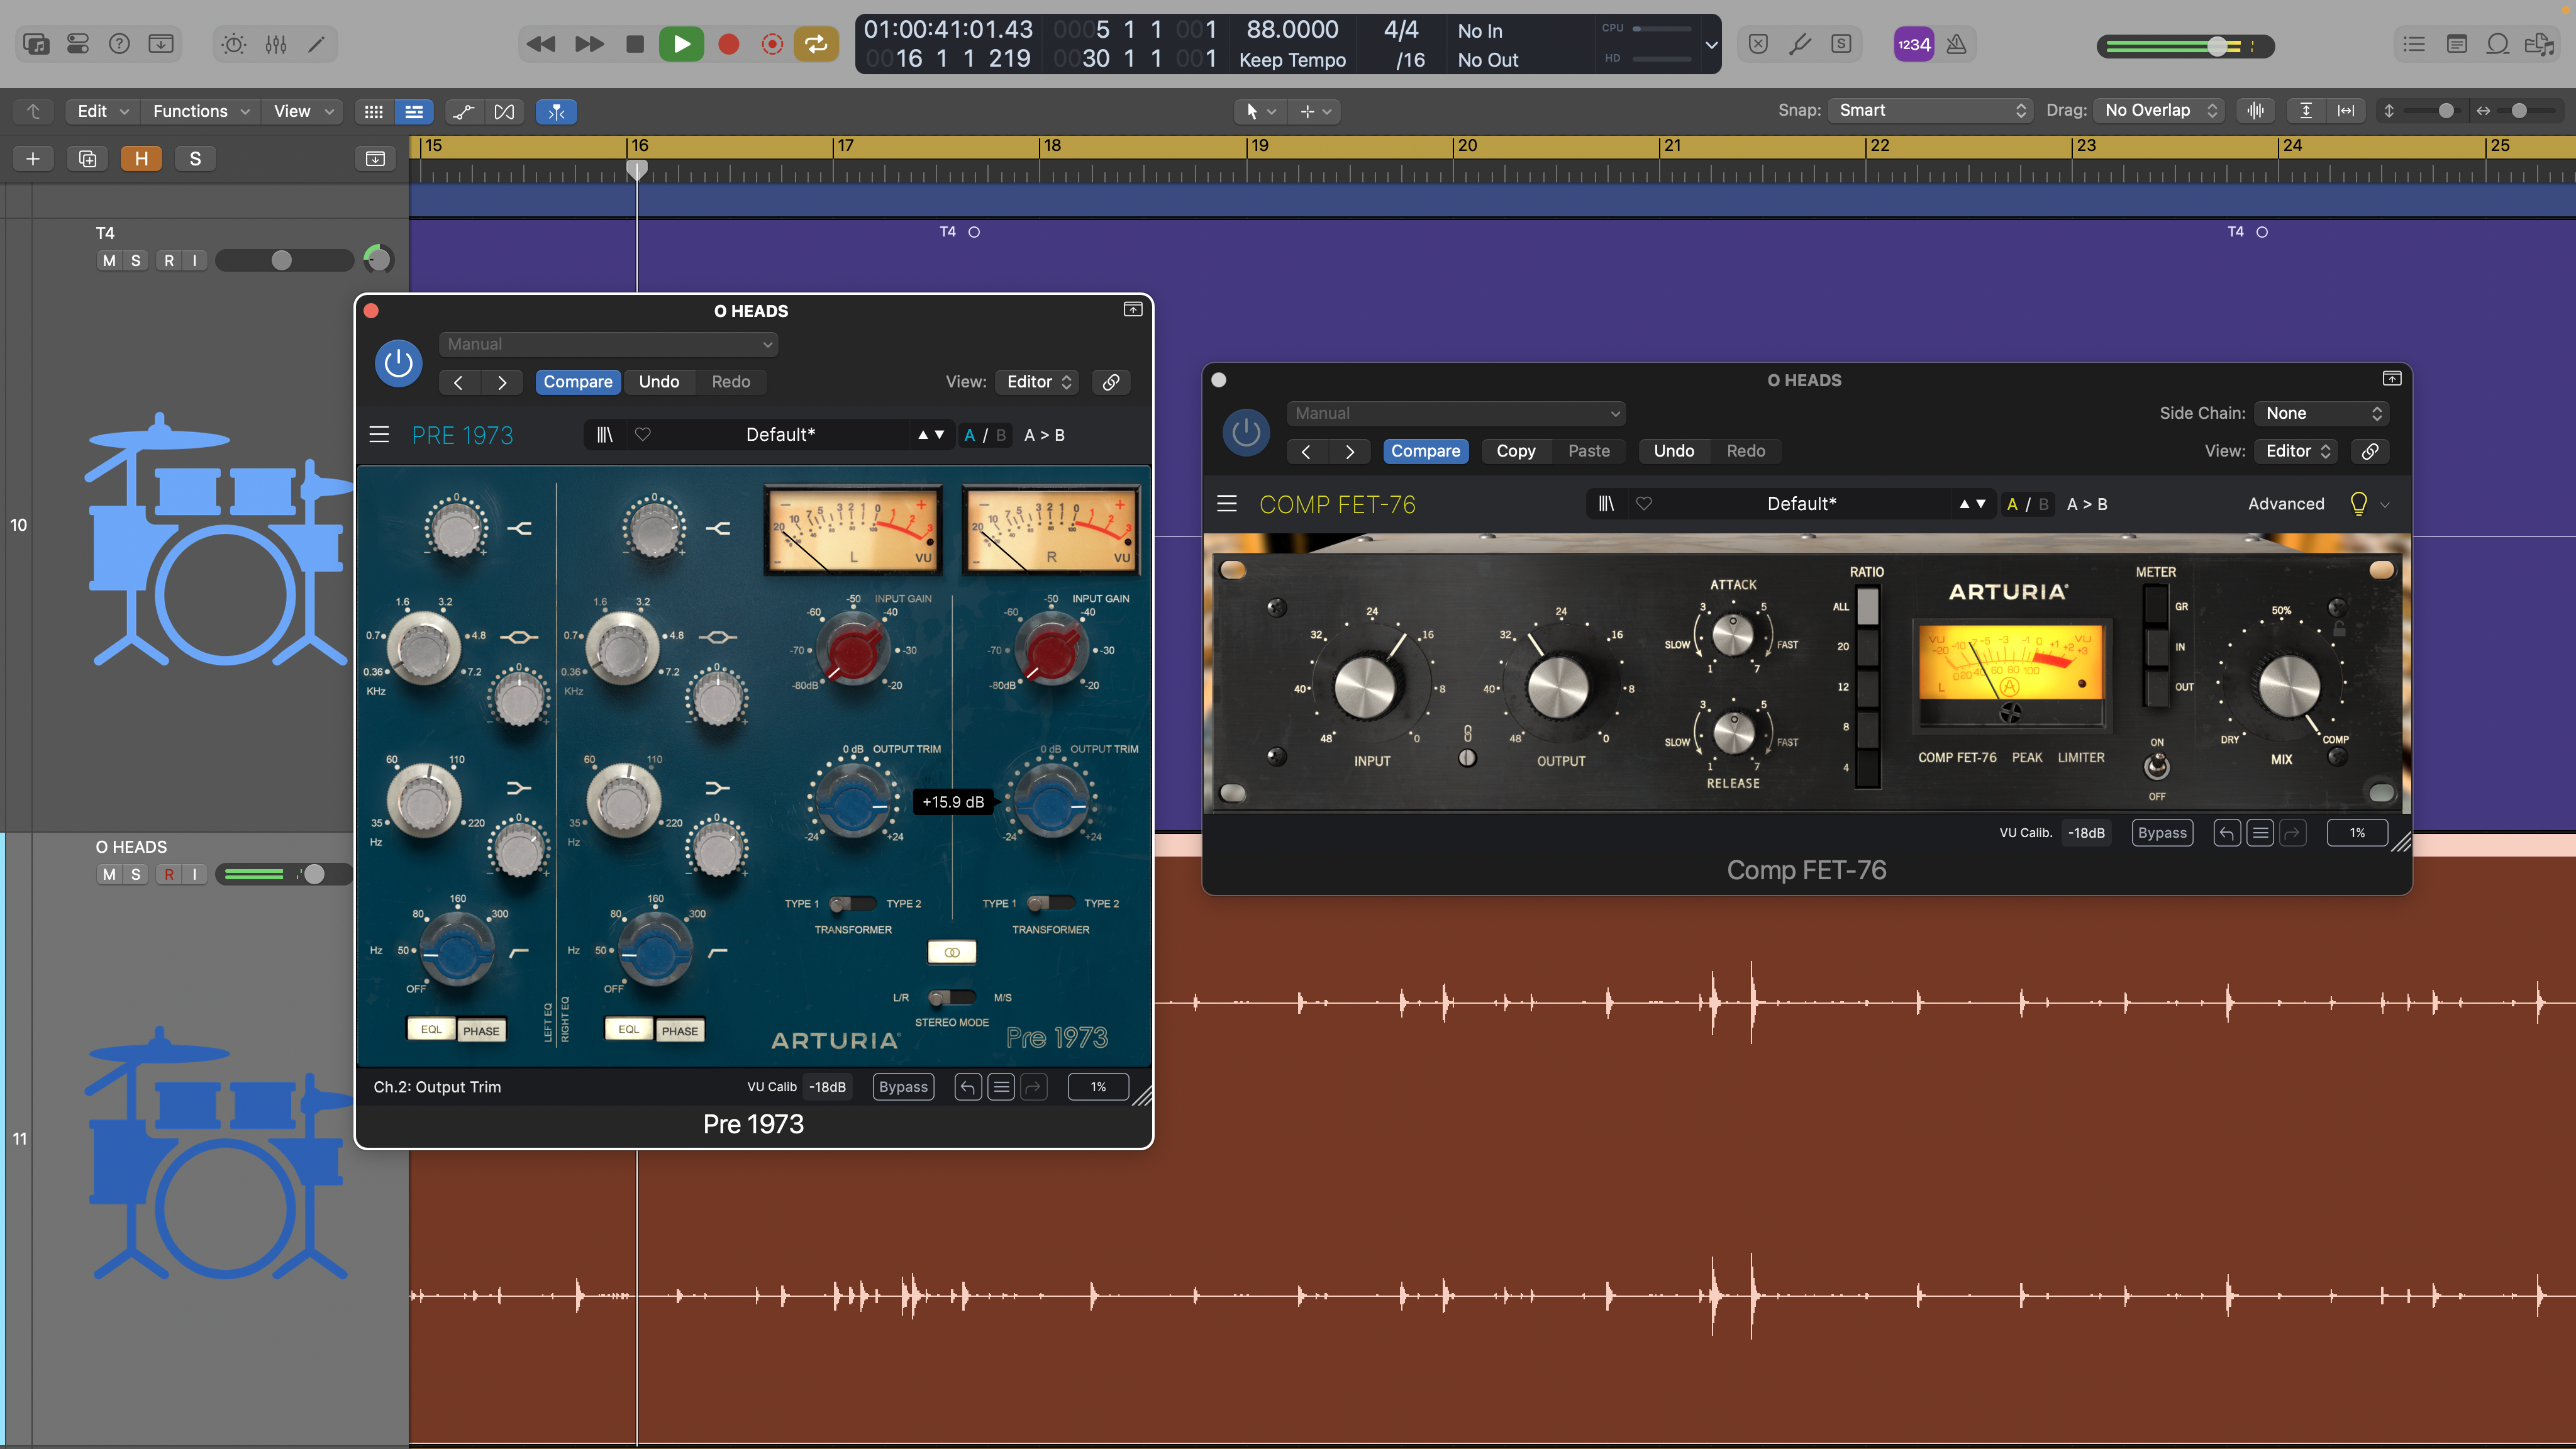
Task: Click the red Record button
Action: tap(729, 44)
